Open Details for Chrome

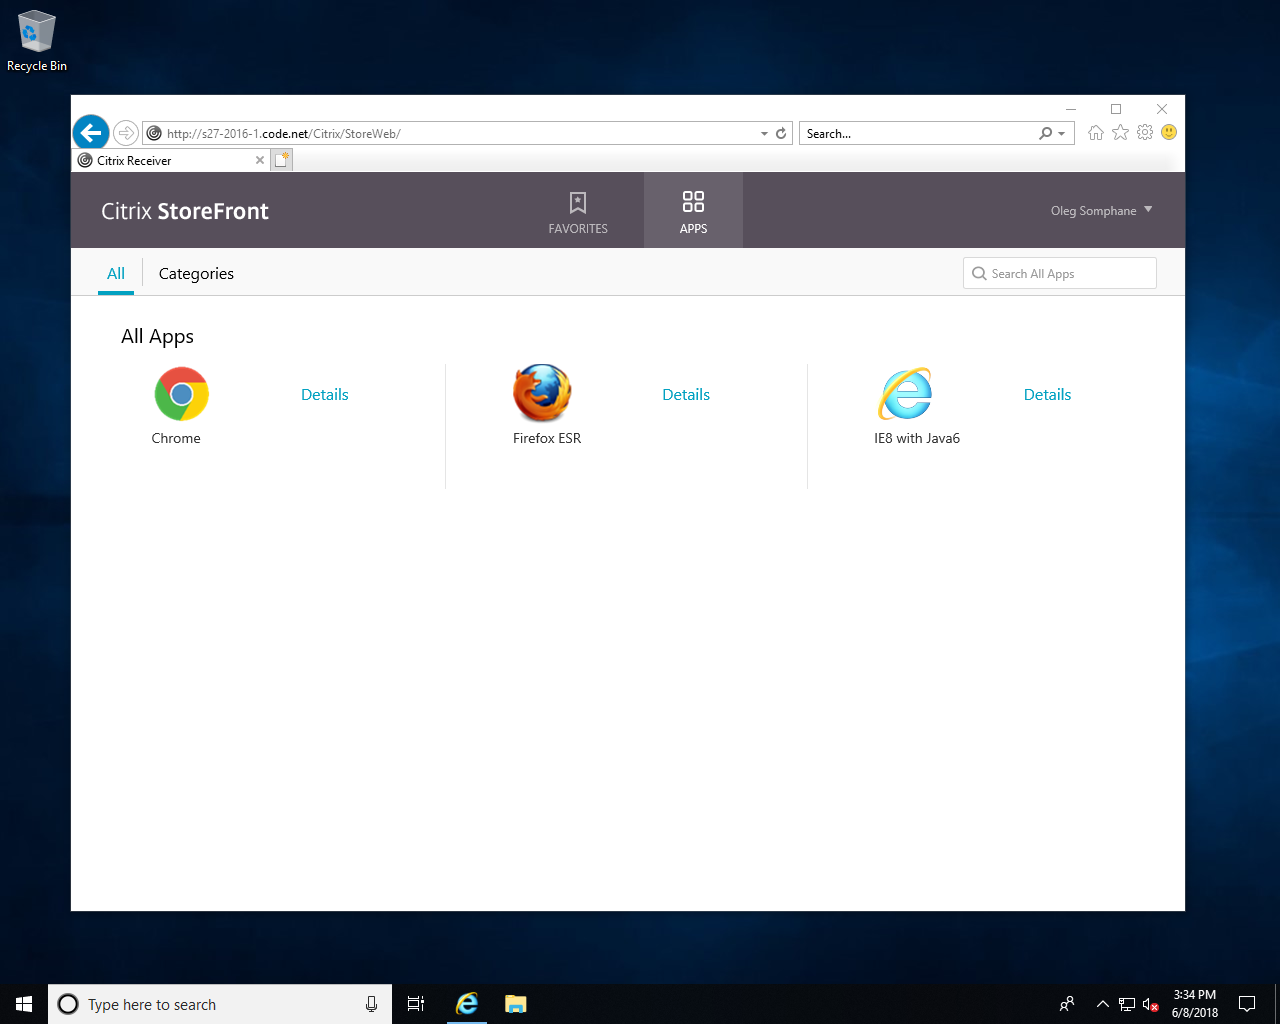(x=324, y=394)
